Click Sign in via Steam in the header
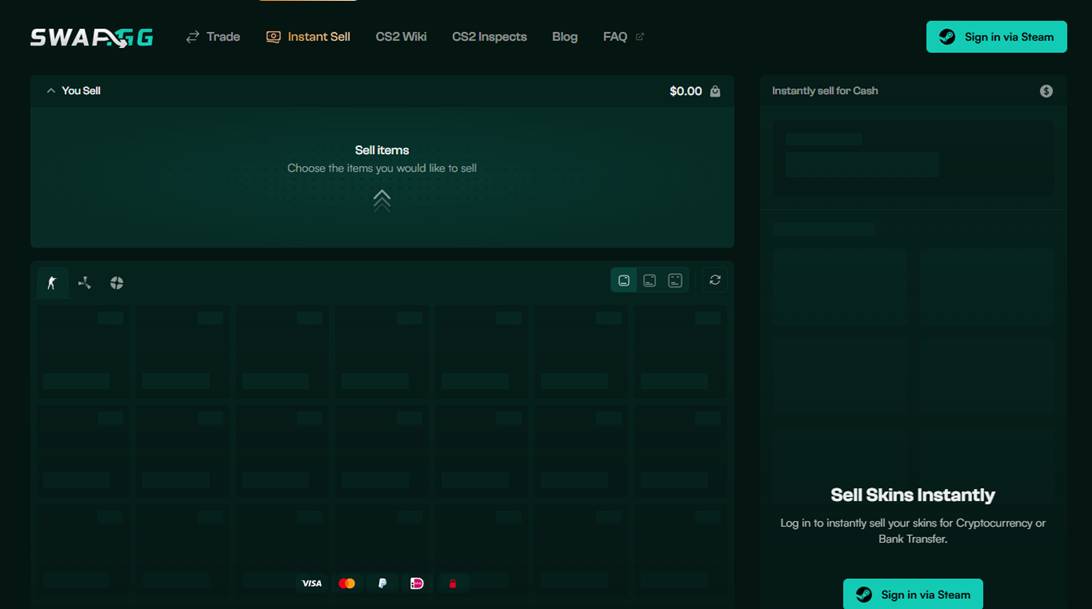The width and height of the screenshot is (1092, 609). pos(996,36)
